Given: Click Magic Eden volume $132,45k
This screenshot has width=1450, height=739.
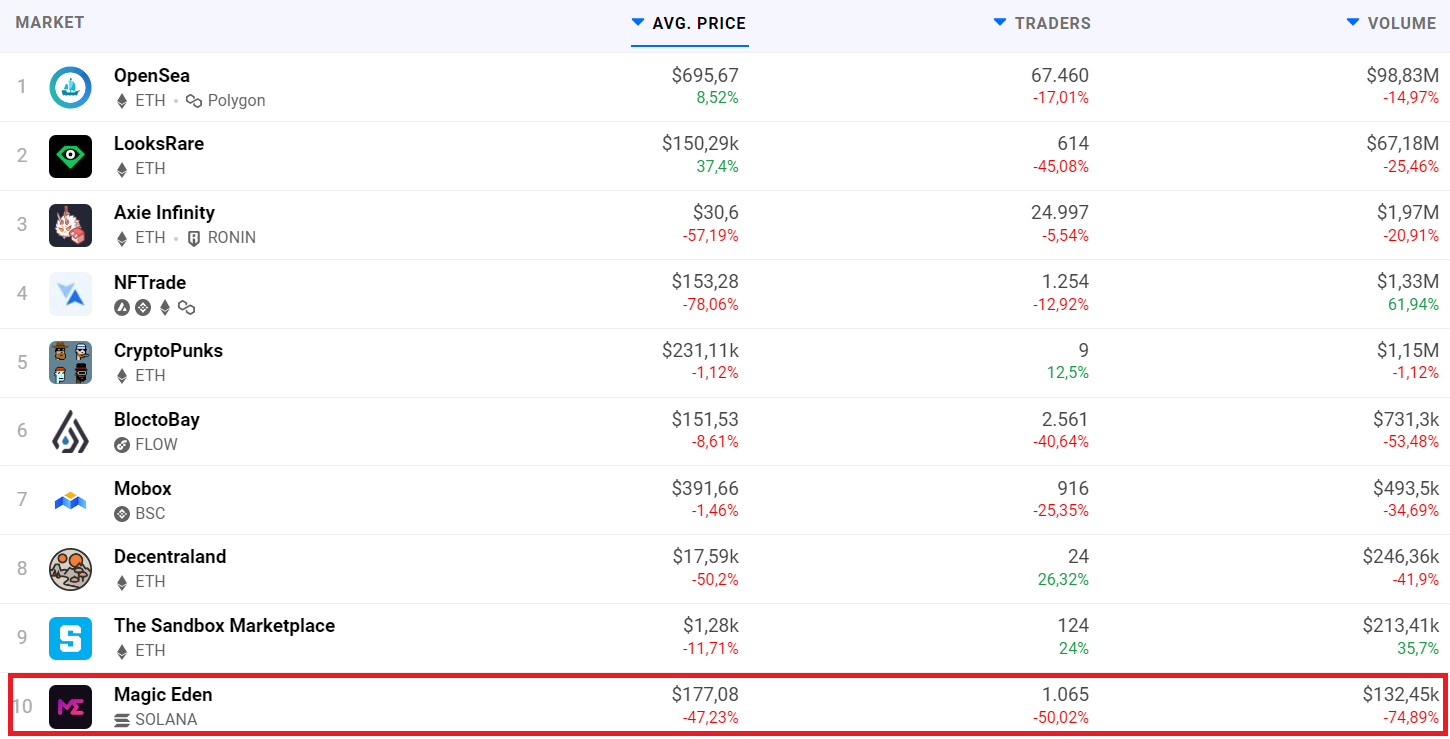Looking at the screenshot, I should click(1400, 695).
